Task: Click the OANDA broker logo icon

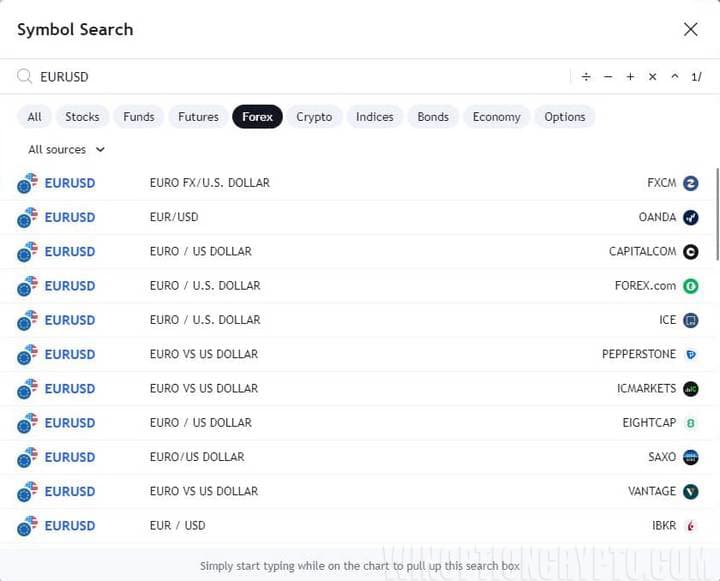Action: pos(690,217)
